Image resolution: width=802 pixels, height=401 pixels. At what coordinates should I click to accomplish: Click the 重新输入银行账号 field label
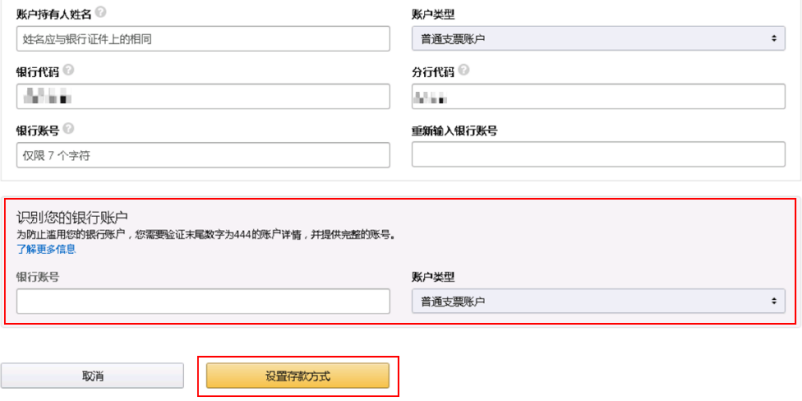point(455,130)
